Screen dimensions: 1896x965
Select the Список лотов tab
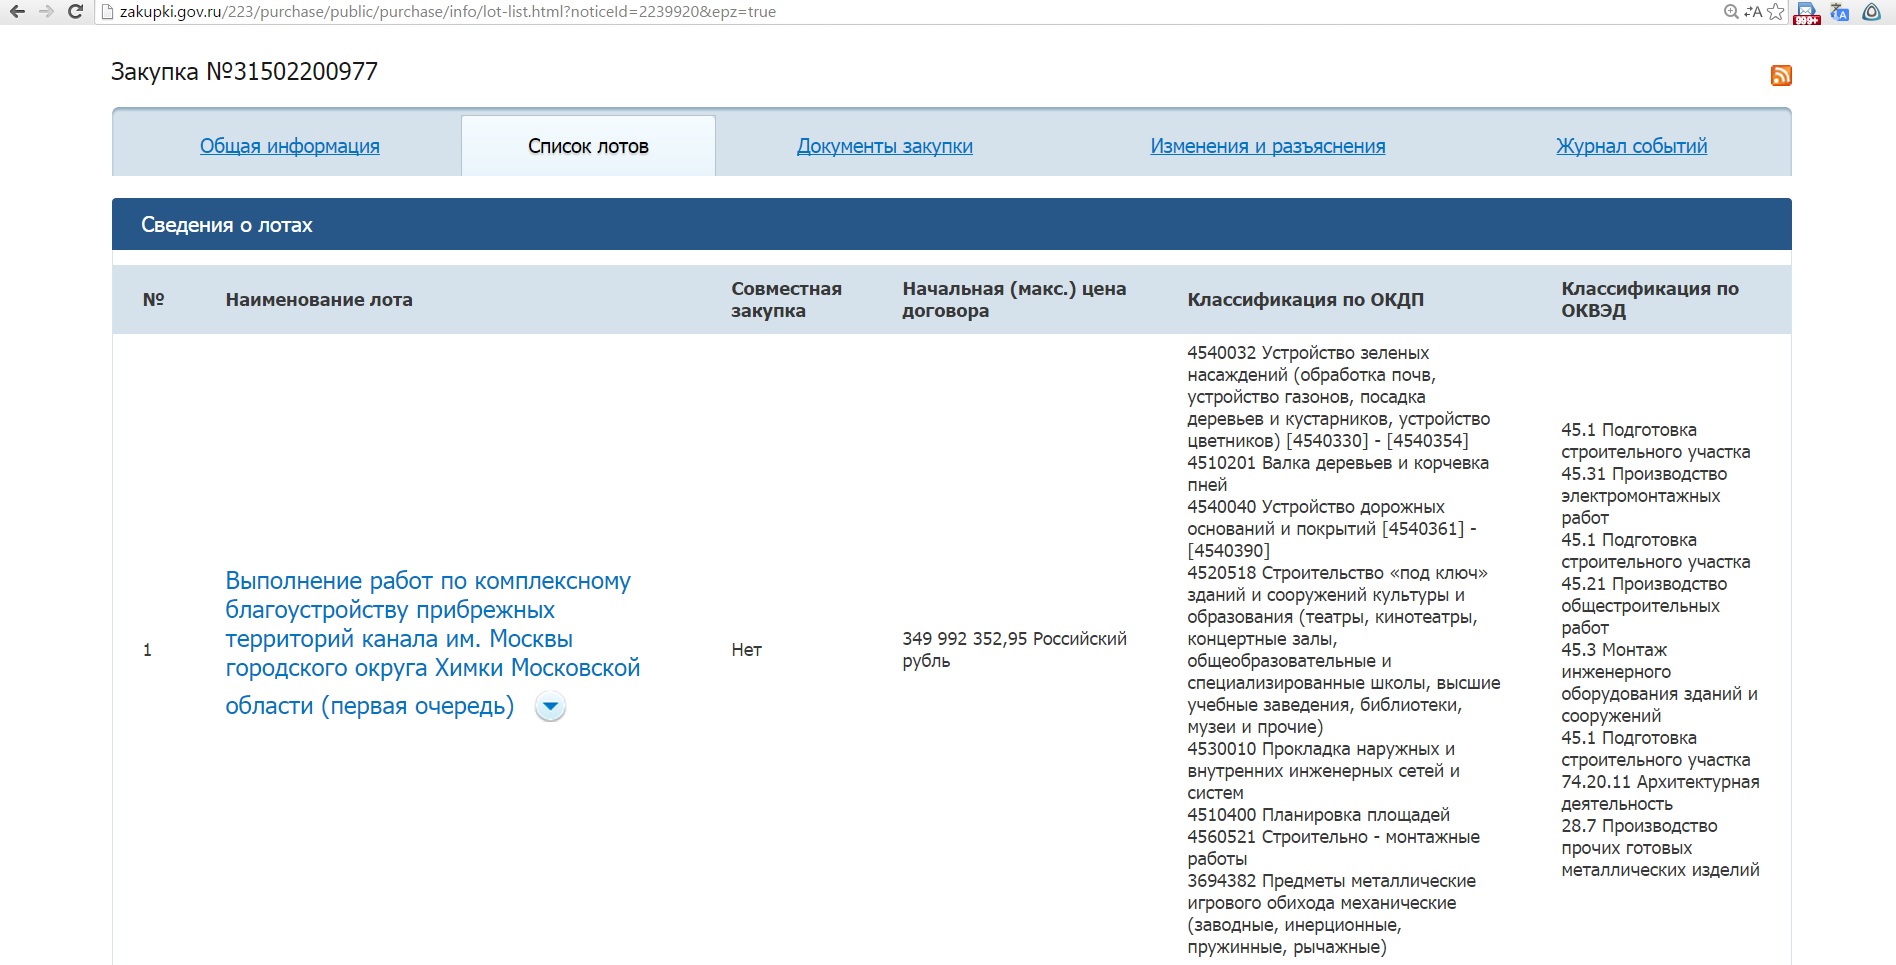[x=588, y=146]
